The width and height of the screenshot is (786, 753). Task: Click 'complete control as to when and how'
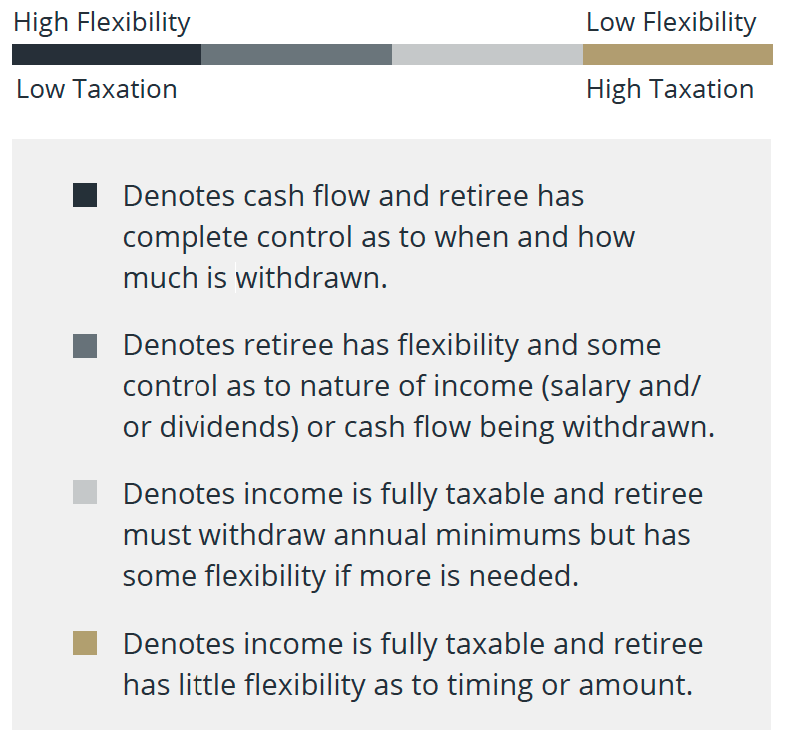(379, 237)
